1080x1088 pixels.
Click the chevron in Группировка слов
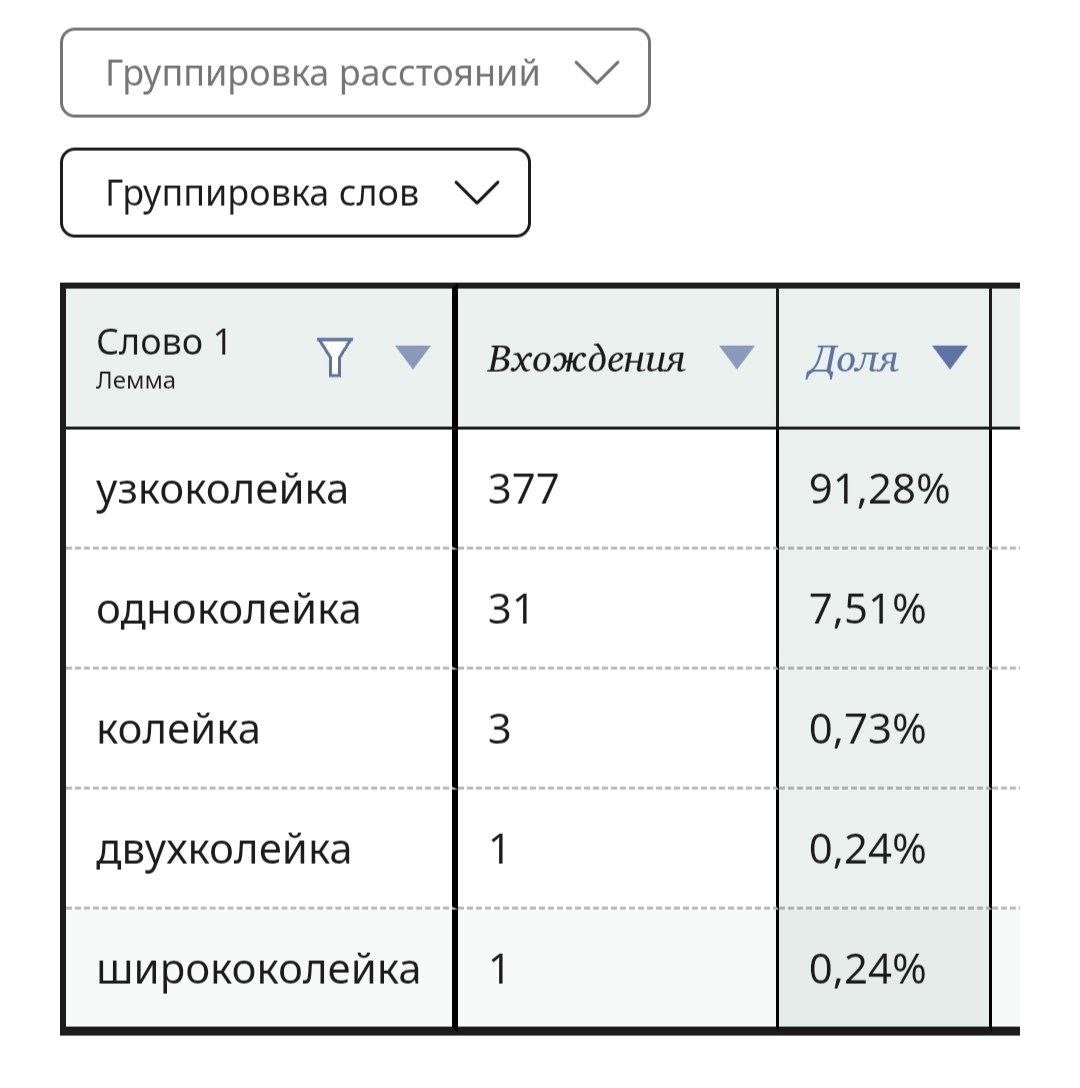[476, 193]
